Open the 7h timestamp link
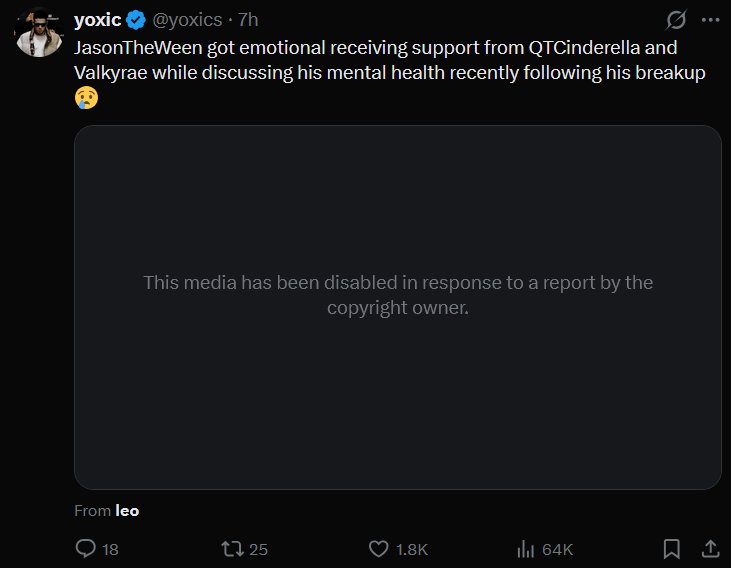 click(248, 20)
